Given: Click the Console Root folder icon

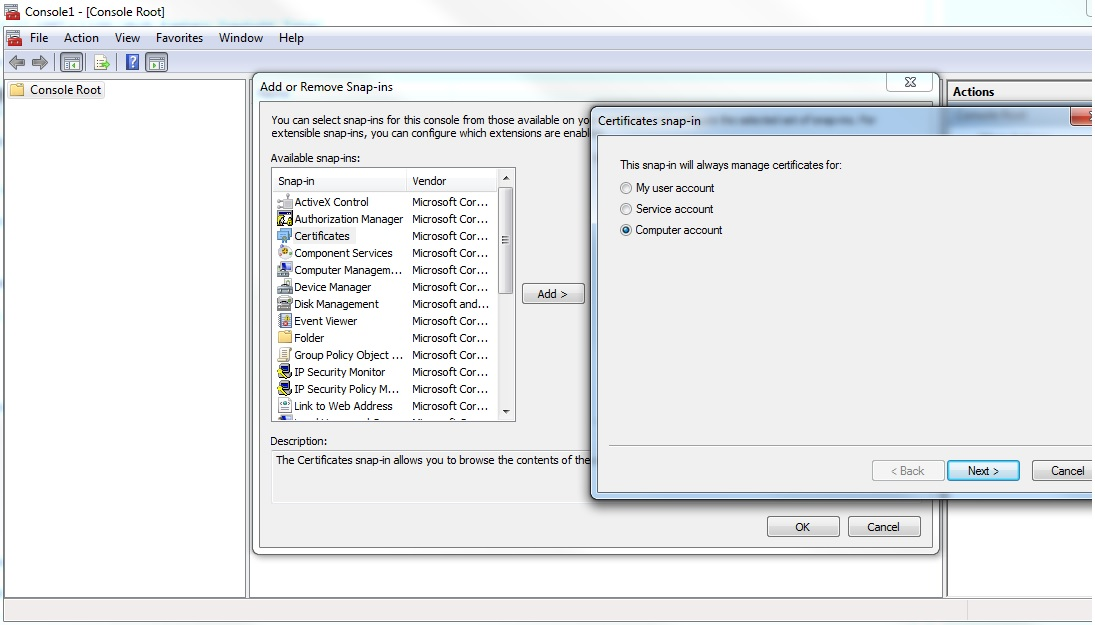Looking at the screenshot, I should [17, 89].
